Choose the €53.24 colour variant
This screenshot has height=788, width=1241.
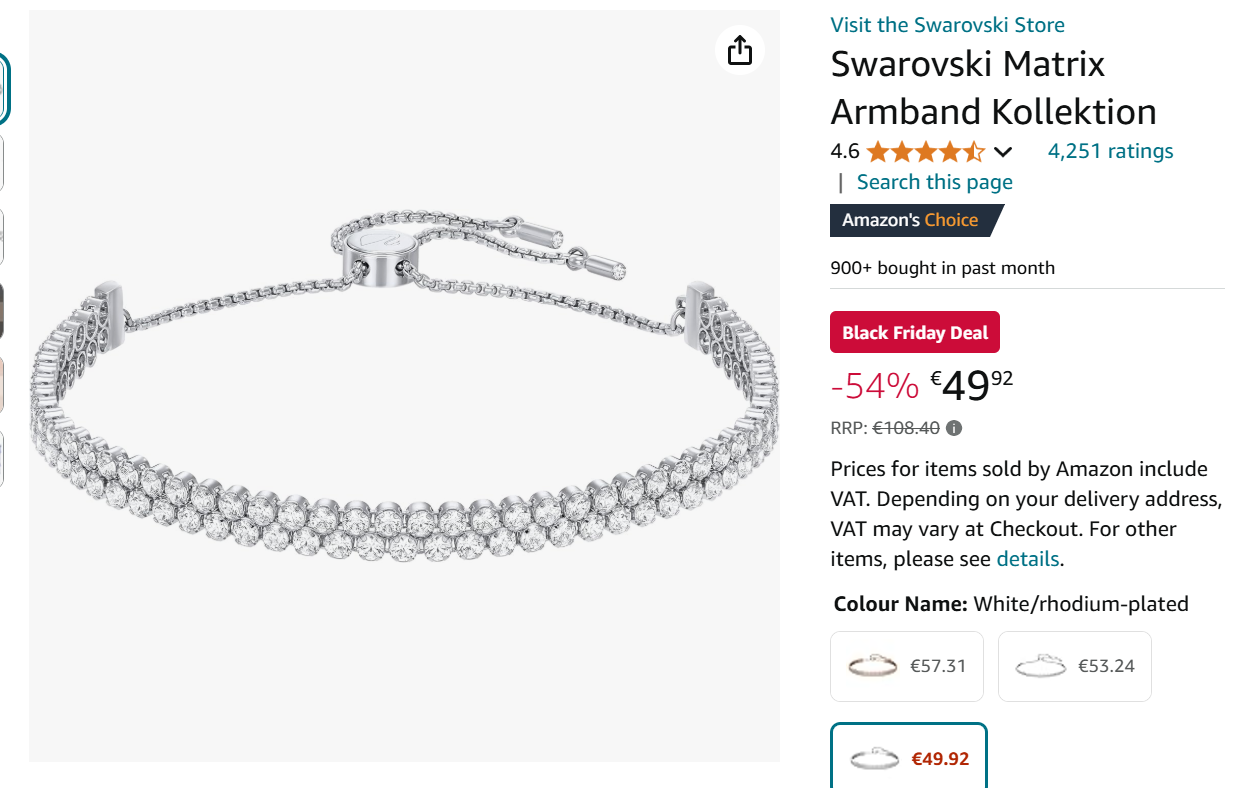pos(1075,666)
